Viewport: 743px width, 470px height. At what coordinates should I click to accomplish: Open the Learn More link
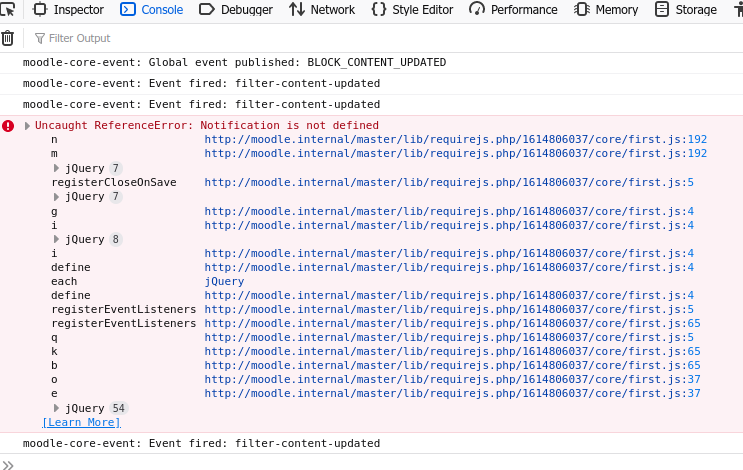(82, 422)
